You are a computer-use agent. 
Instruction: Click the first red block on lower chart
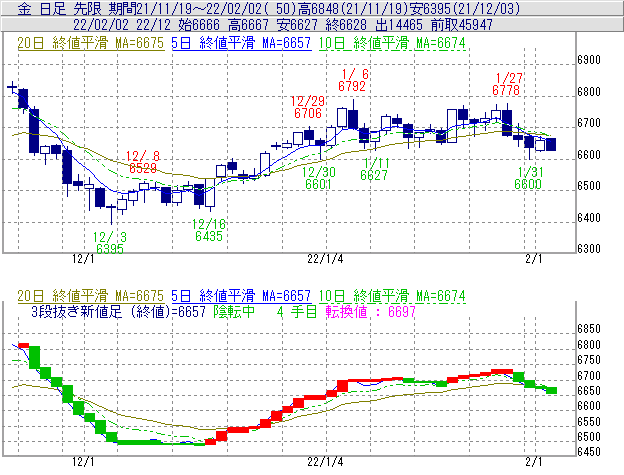click(x=23, y=345)
